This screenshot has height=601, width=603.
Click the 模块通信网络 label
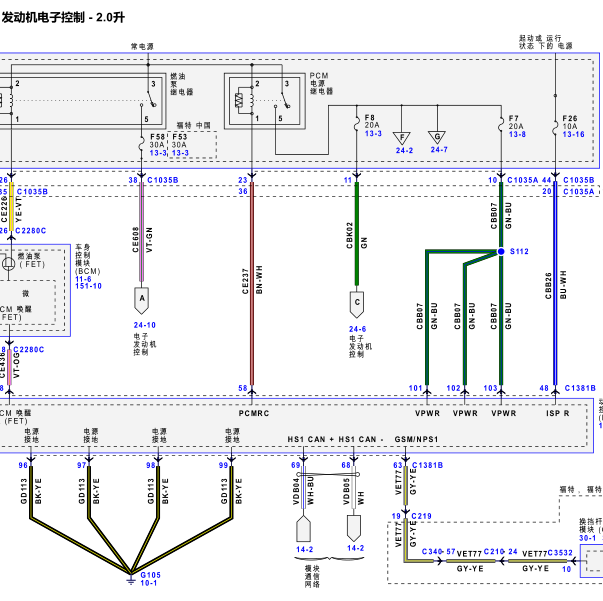tap(312, 576)
